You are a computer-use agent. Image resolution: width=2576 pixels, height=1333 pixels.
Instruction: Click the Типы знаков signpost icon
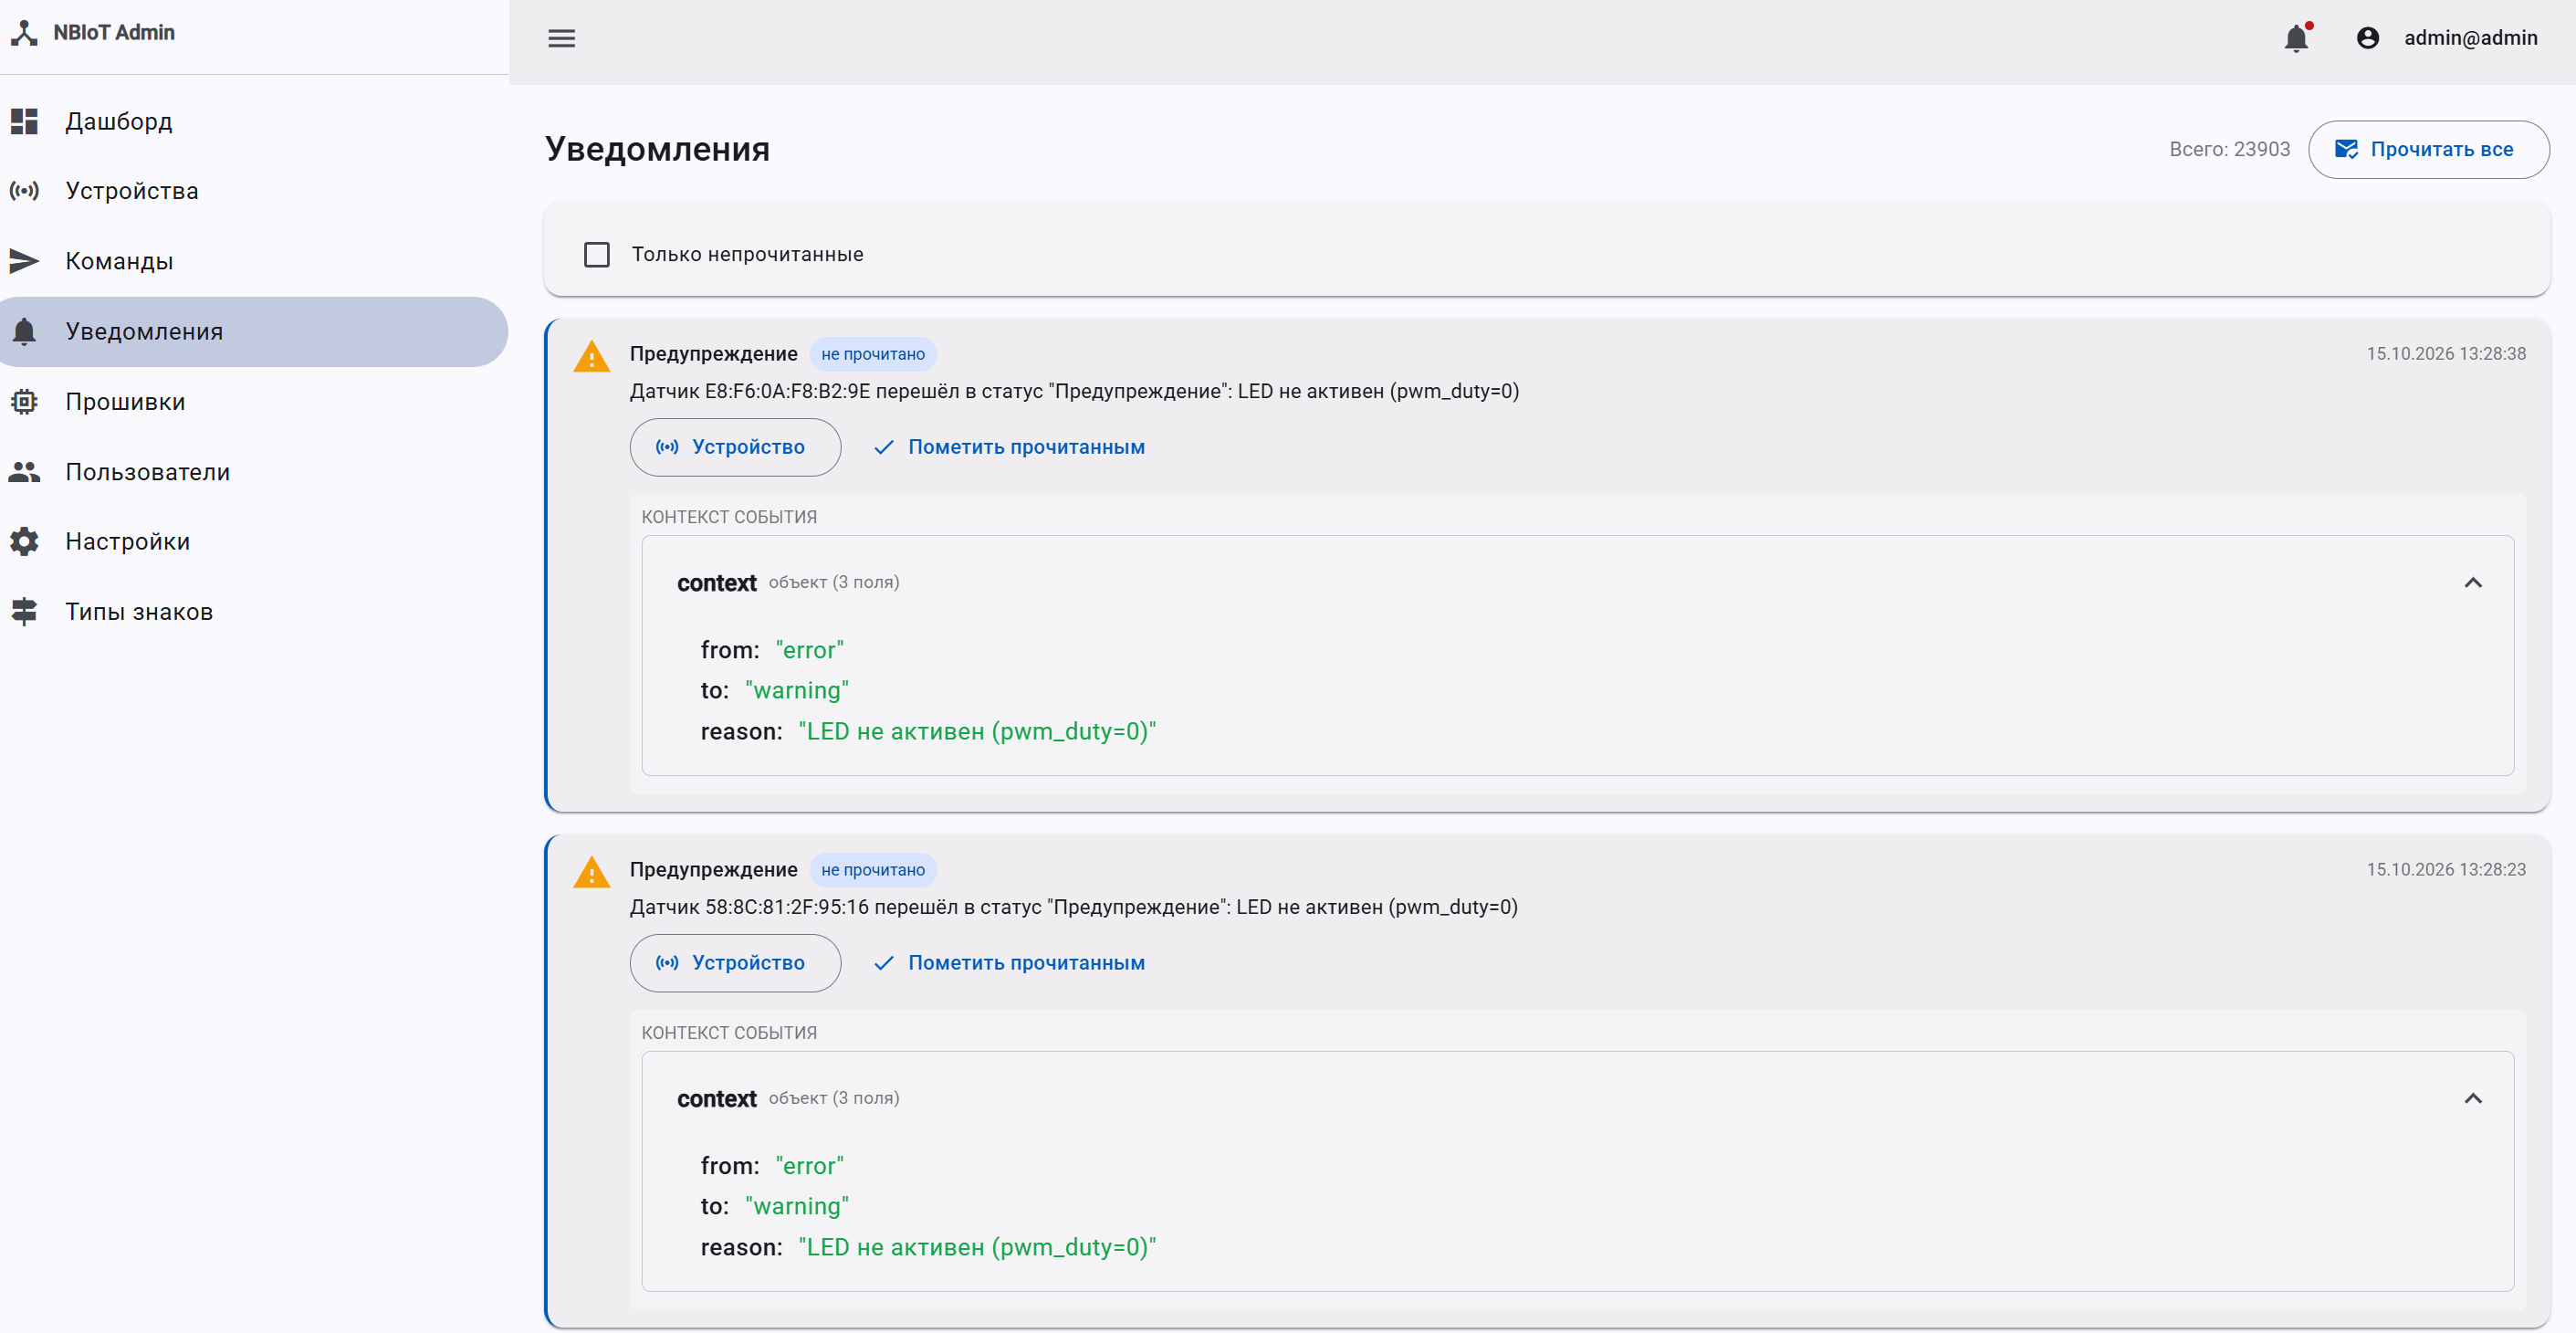click(x=24, y=611)
